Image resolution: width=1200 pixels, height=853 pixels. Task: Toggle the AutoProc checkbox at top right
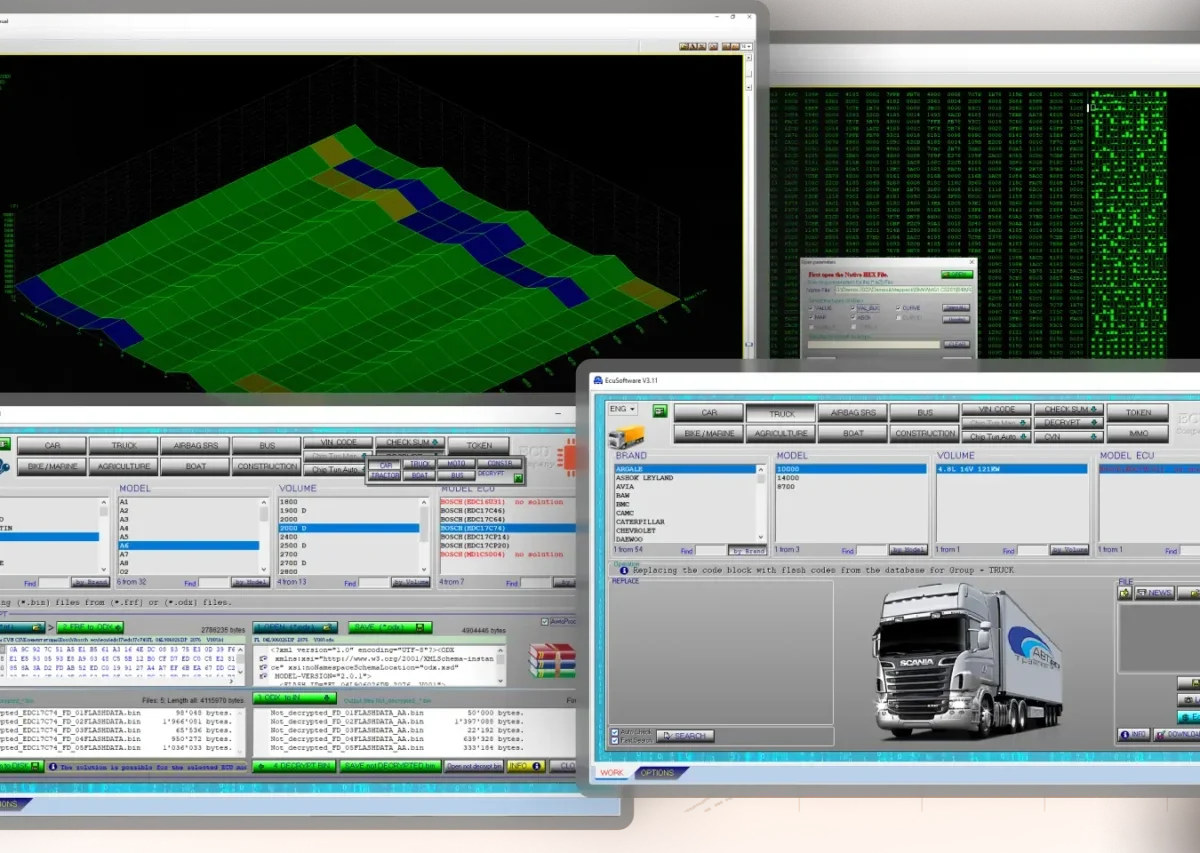point(544,622)
